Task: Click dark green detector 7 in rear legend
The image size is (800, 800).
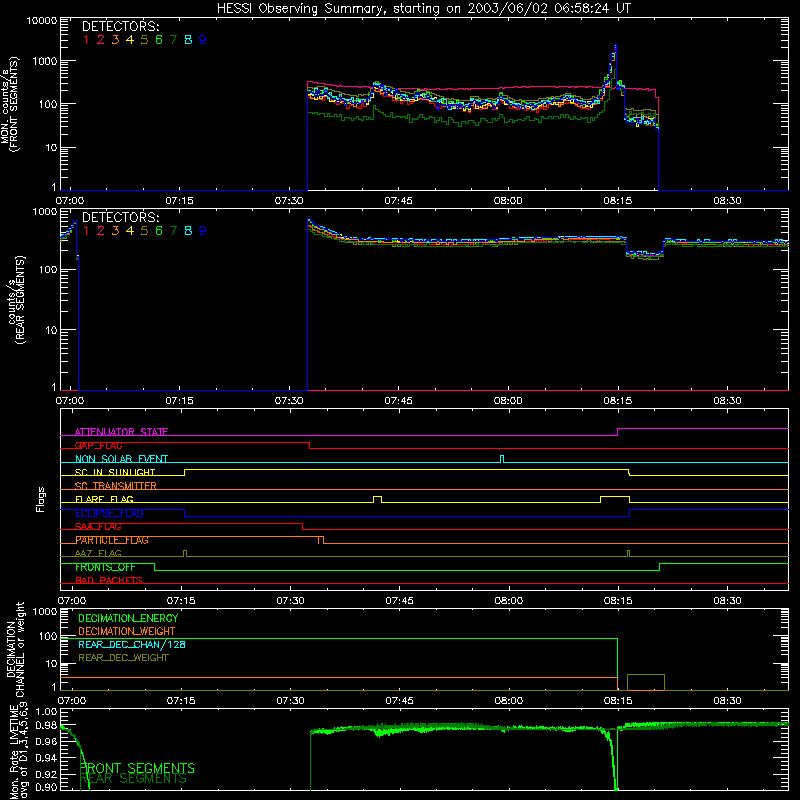Action: pyautogui.click(x=173, y=231)
